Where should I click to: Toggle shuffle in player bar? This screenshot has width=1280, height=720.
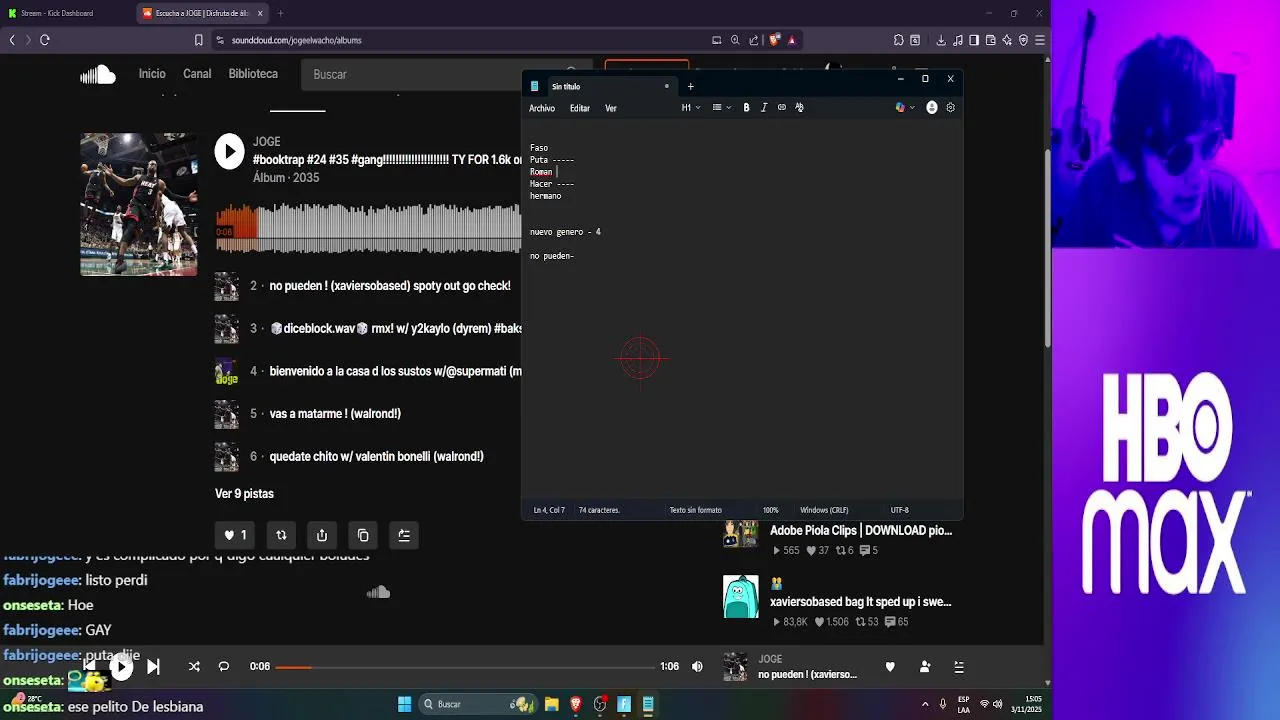point(194,667)
